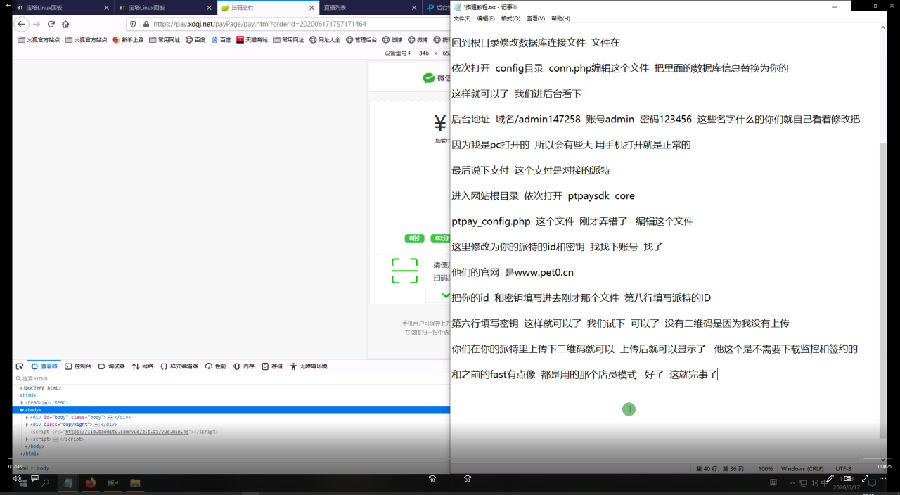Viewport: 900px width, 495px height.
Task: Open 新手上路 bookmark with Firefox logo
Action: tap(127, 40)
